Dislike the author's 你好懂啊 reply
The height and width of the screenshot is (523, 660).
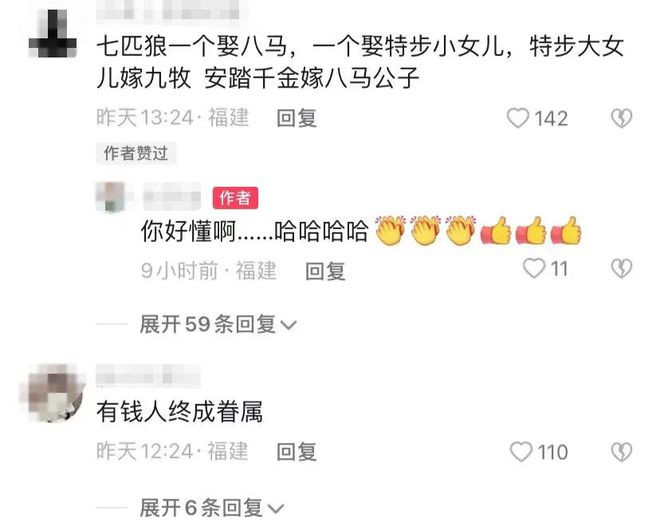point(621,268)
